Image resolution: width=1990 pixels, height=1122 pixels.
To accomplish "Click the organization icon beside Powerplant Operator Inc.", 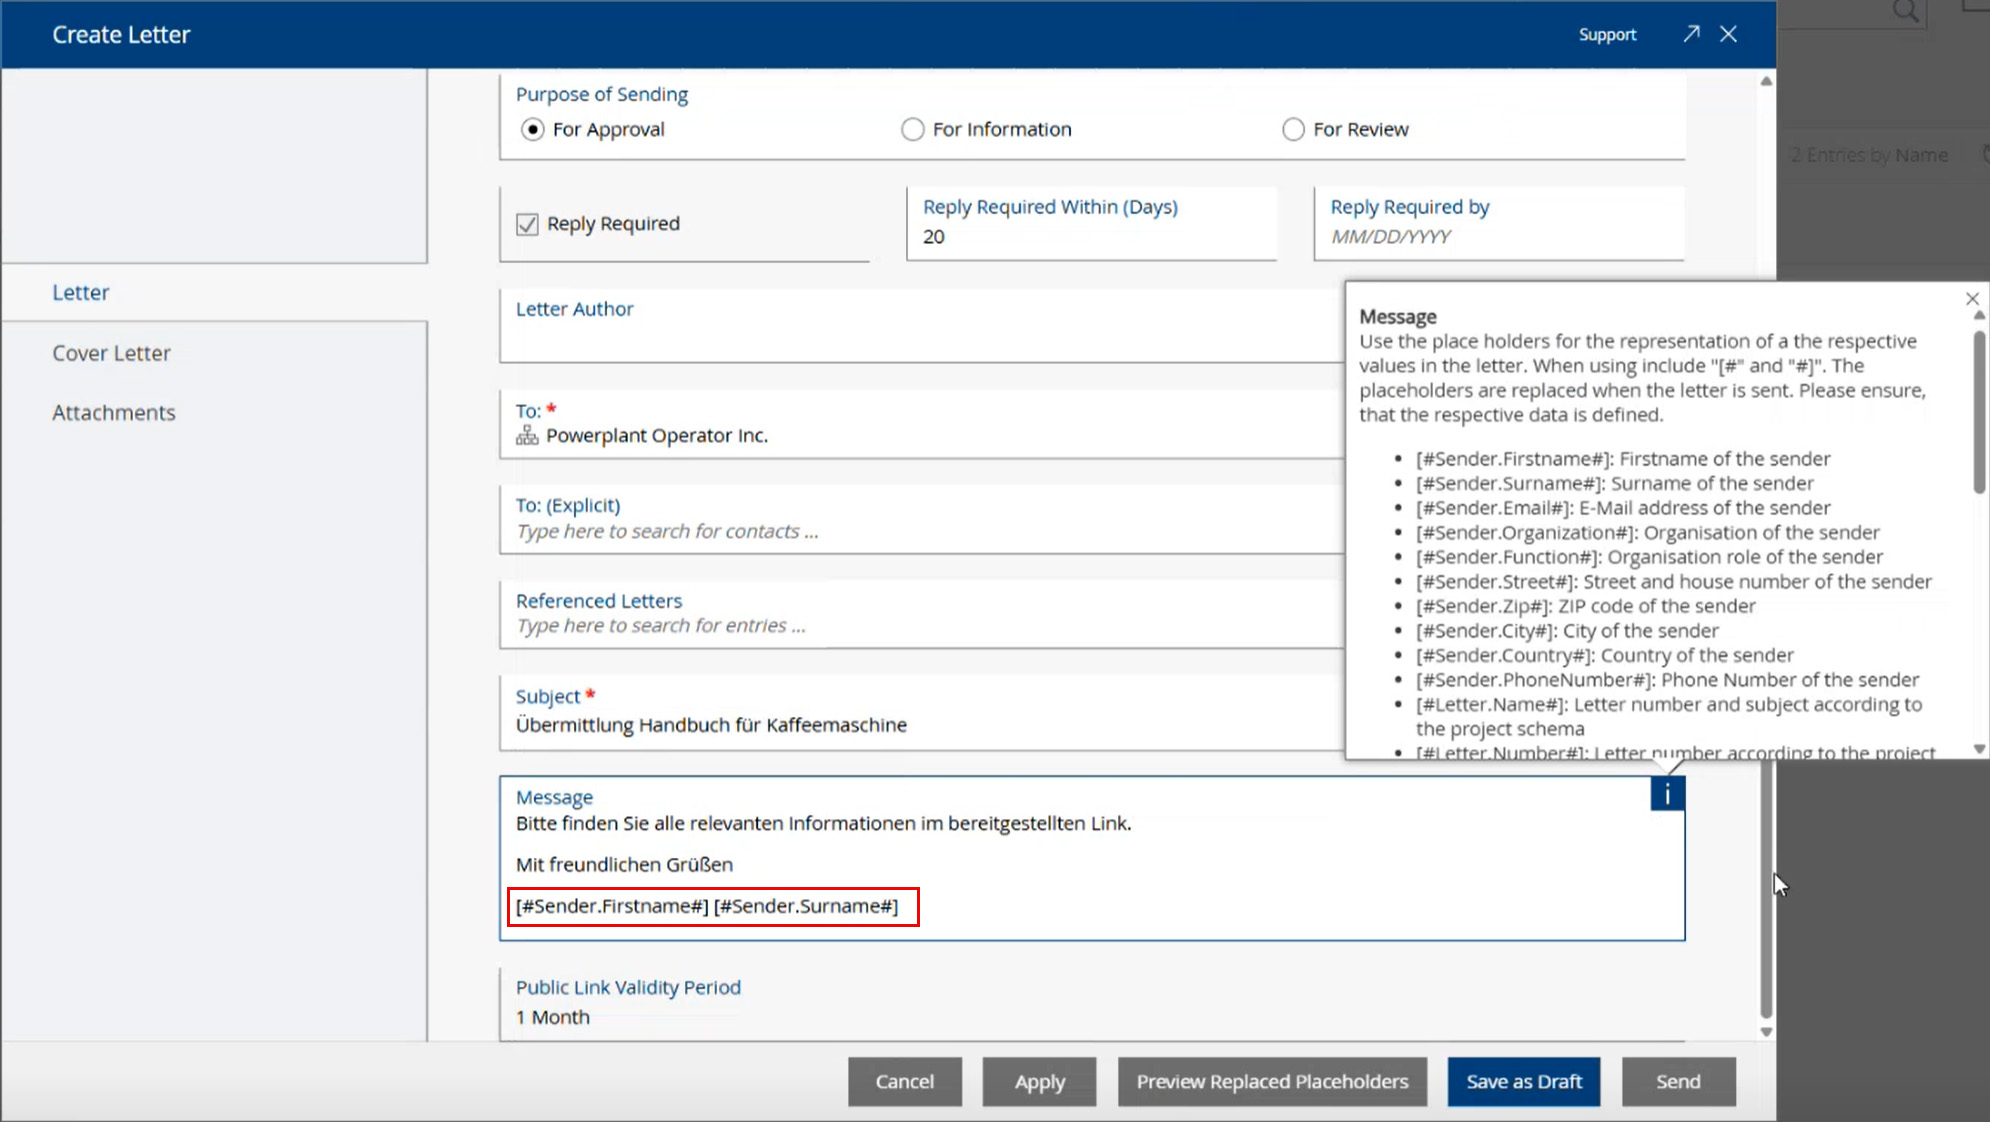I will pos(527,436).
